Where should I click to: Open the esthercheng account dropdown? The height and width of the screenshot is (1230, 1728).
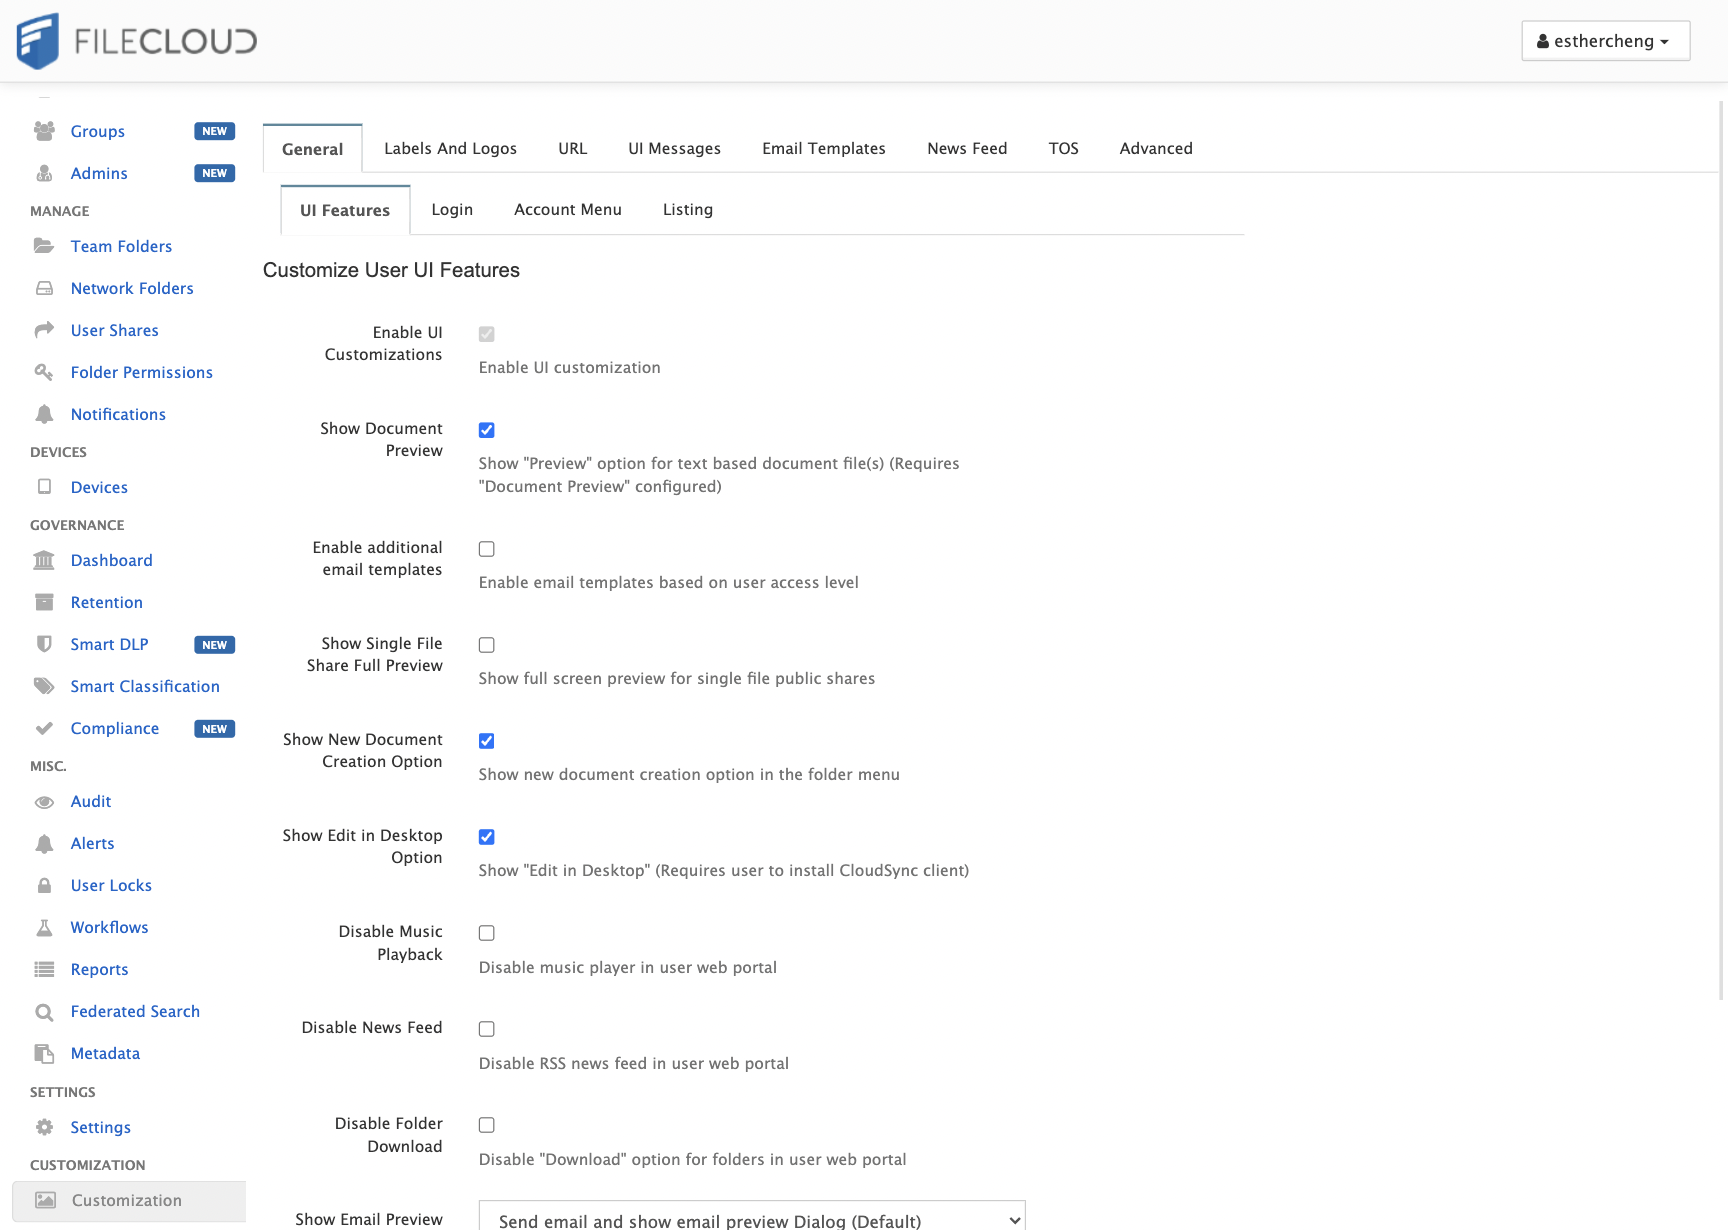[1605, 41]
